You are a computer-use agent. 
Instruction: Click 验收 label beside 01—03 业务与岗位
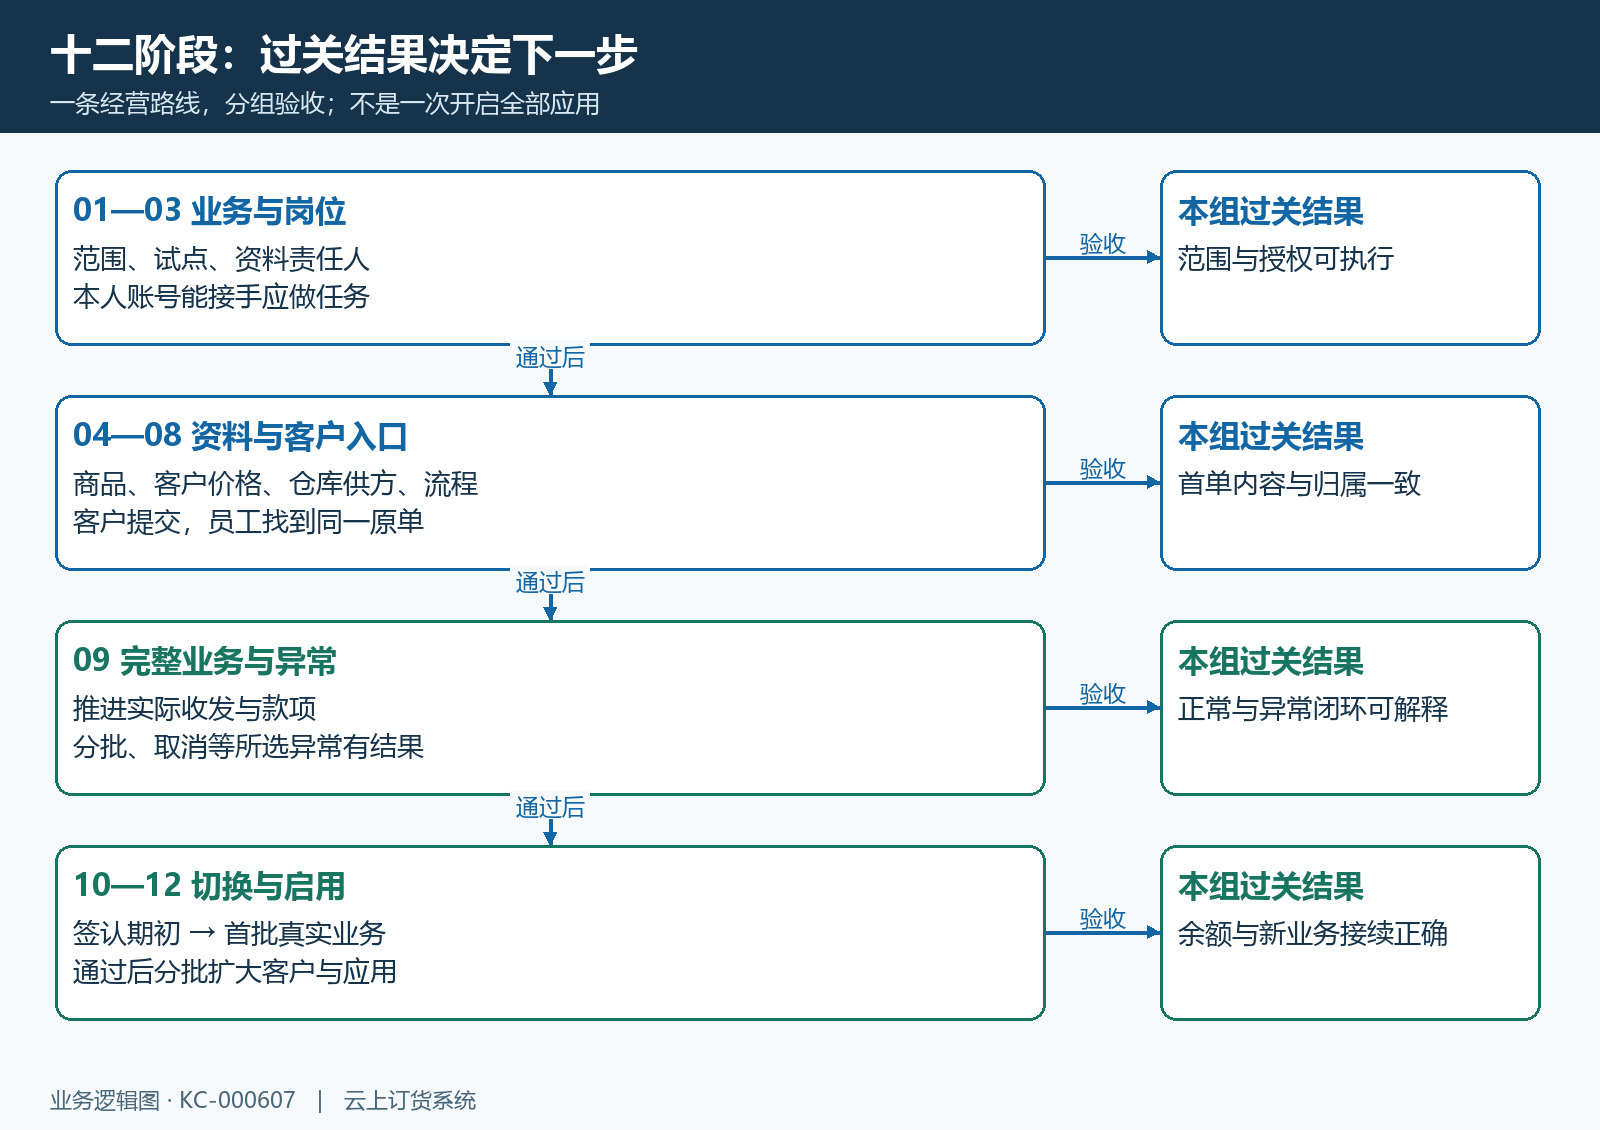click(1103, 244)
